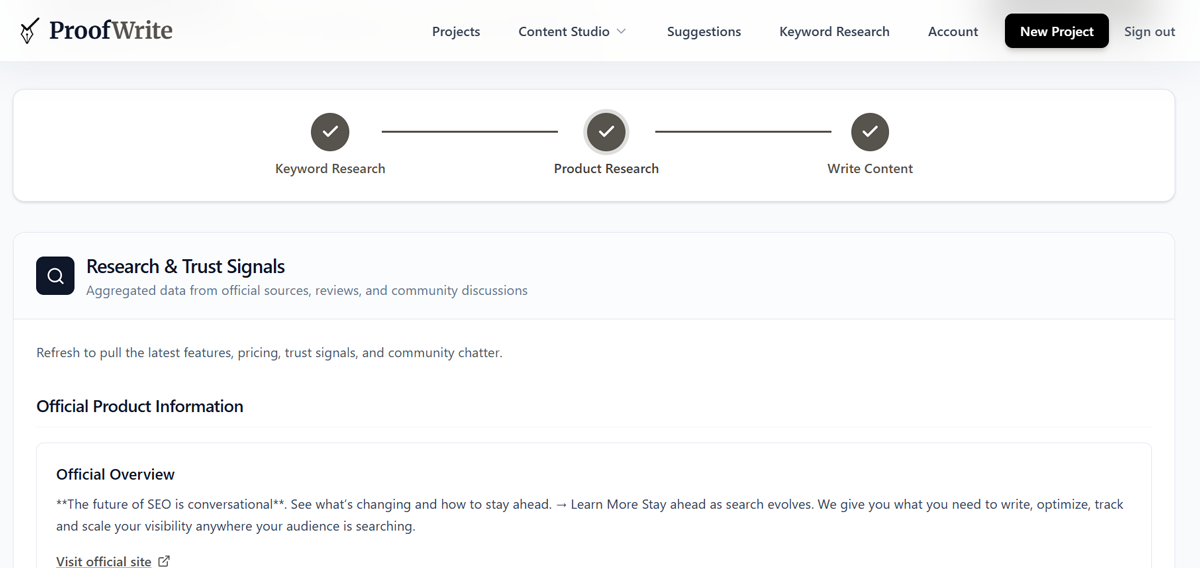Expand the chevron beside Content Studio
The height and width of the screenshot is (568, 1200).
pyautogui.click(x=621, y=32)
